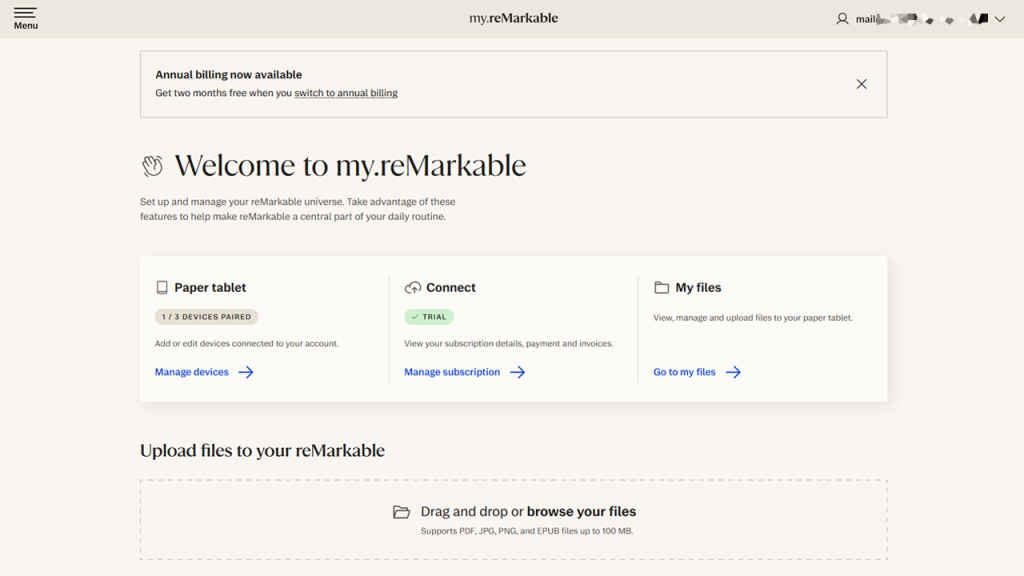Select Manage subscription
The width and height of the screenshot is (1024, 576).
pos(451,371)
